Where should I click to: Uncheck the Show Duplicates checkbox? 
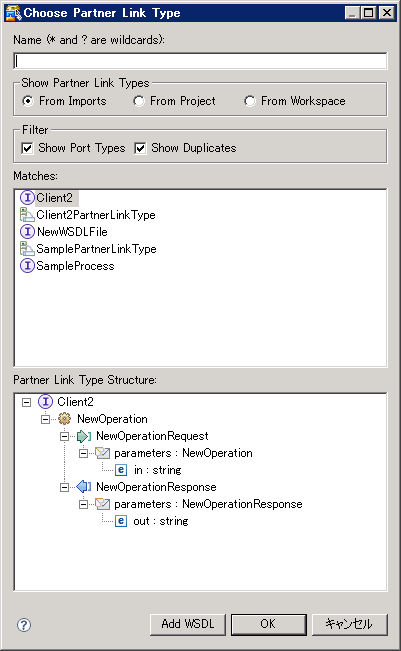140,148
